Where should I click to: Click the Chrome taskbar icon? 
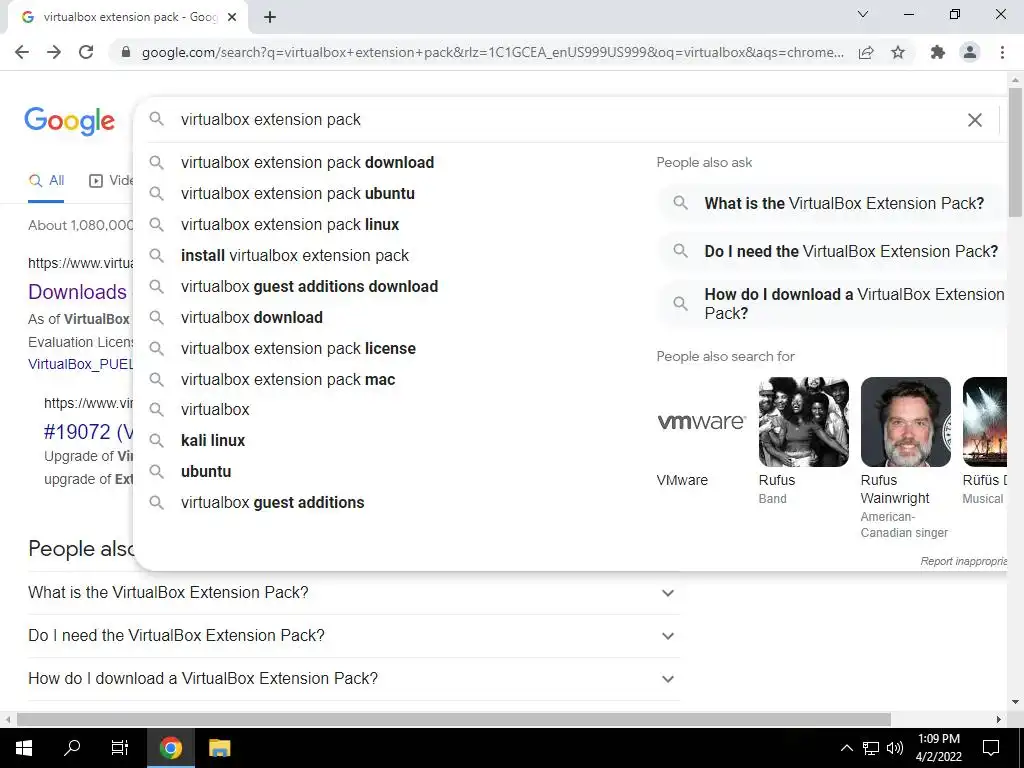point(170,748)
